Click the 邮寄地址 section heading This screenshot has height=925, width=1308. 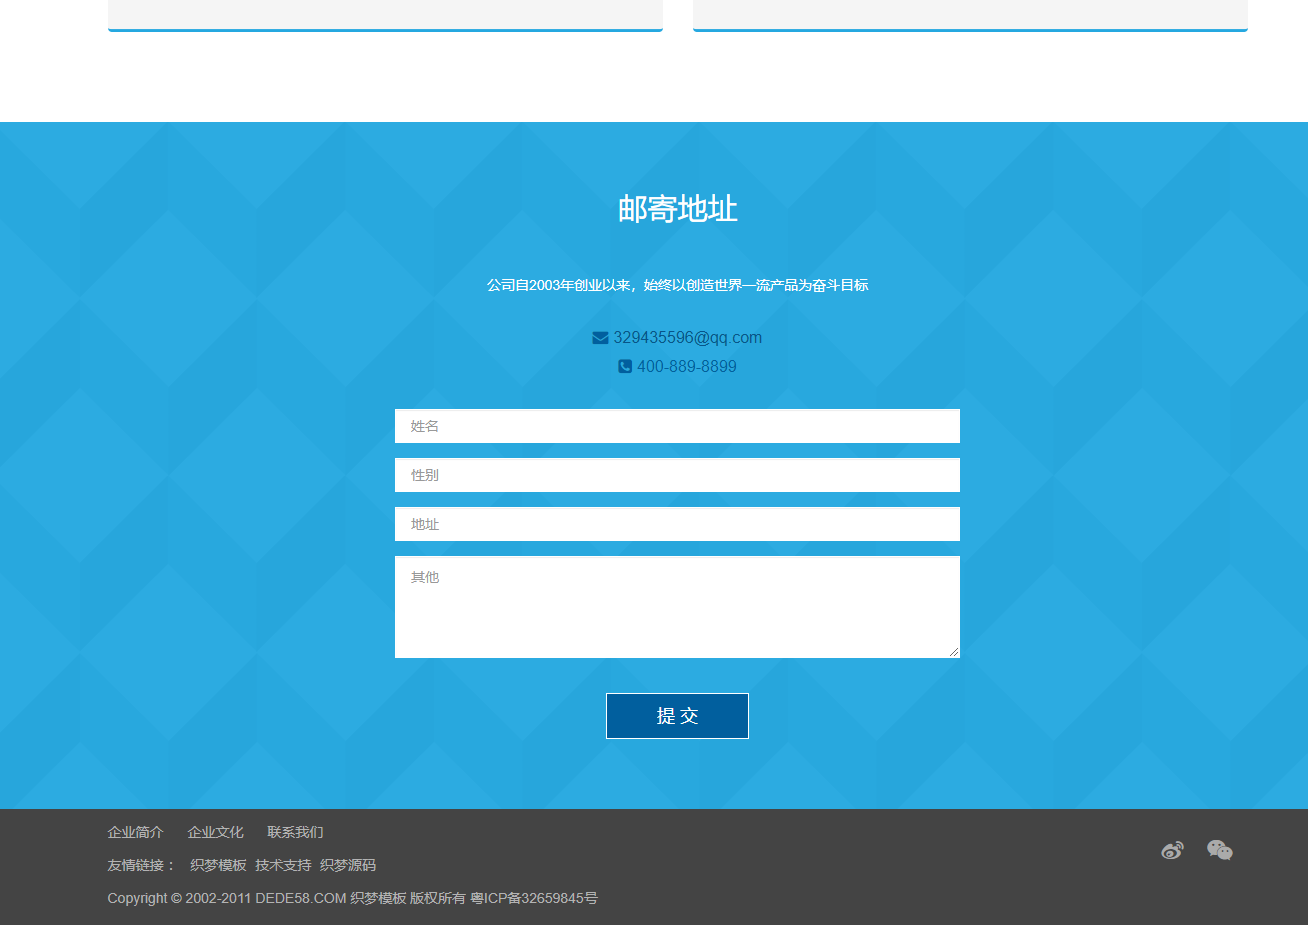(x=677, y=209)
